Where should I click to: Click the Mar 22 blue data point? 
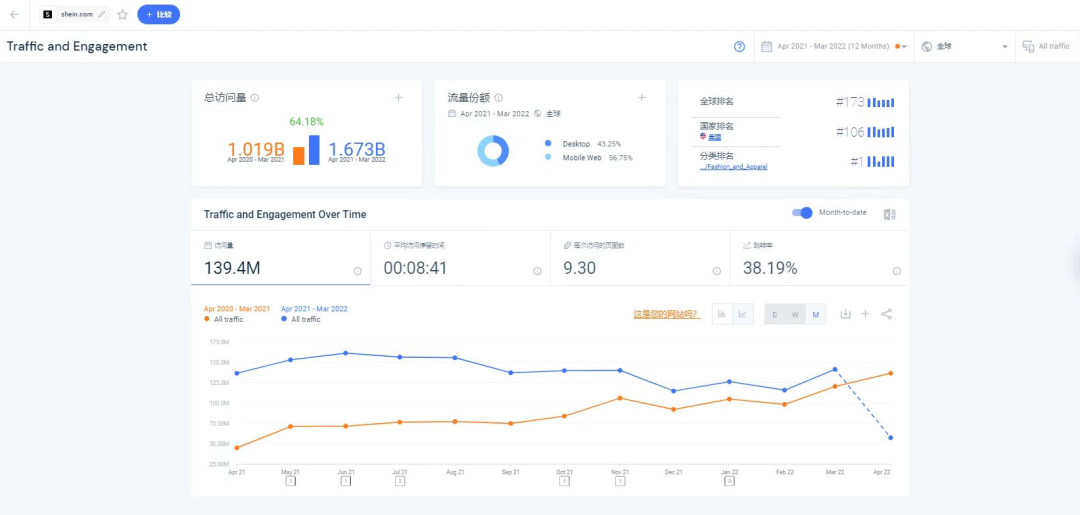tap(834, 369)
